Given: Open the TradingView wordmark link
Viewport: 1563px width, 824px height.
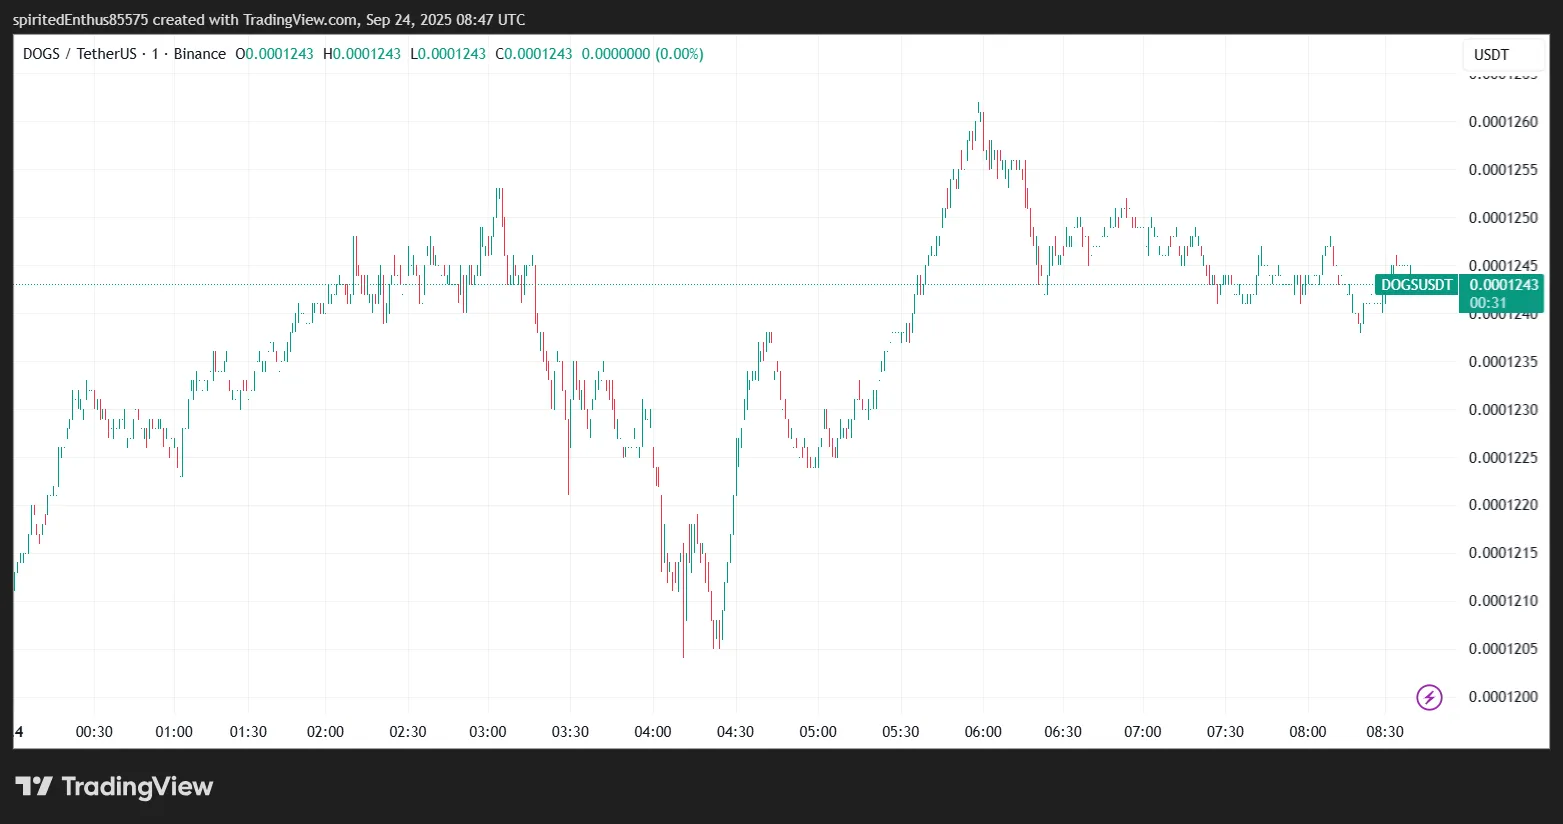Looking at the screenshot, I should pyautogui.click(x=137, y=787).
